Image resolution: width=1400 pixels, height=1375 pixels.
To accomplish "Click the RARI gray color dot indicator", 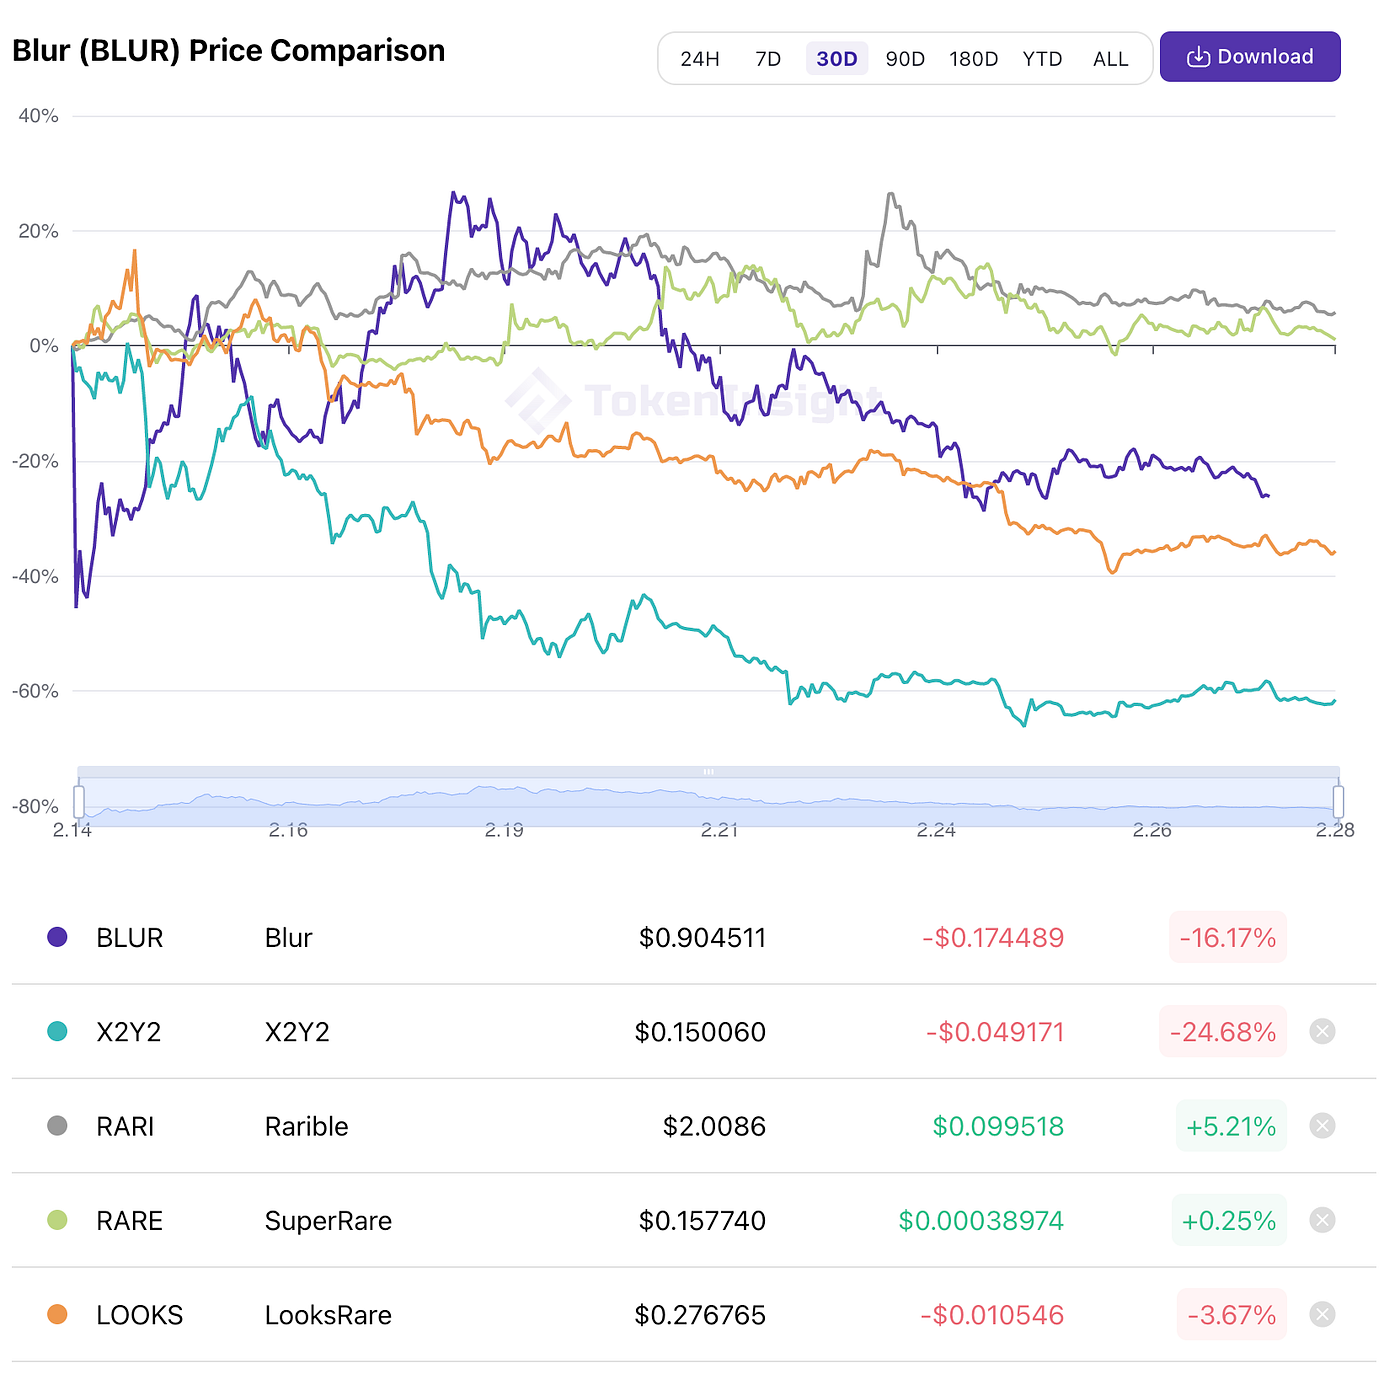I will 55,1126.
